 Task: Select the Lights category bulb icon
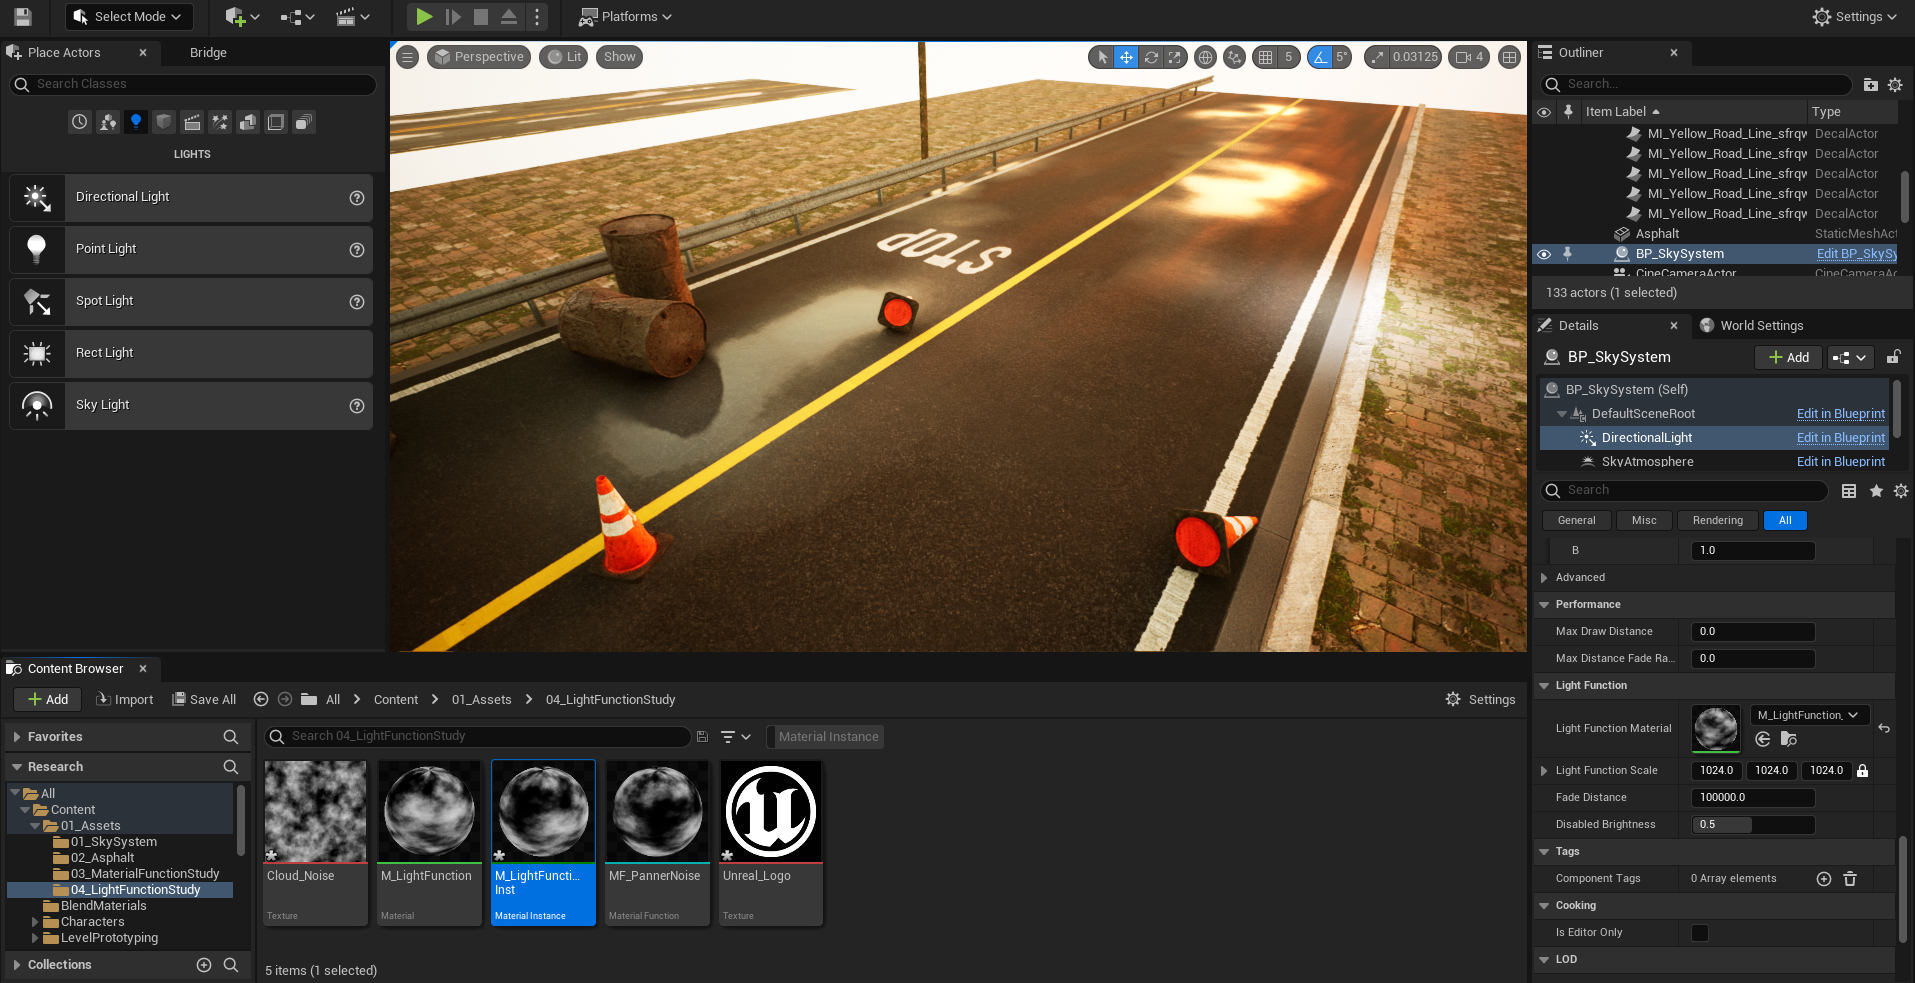(x=136, y=122)
